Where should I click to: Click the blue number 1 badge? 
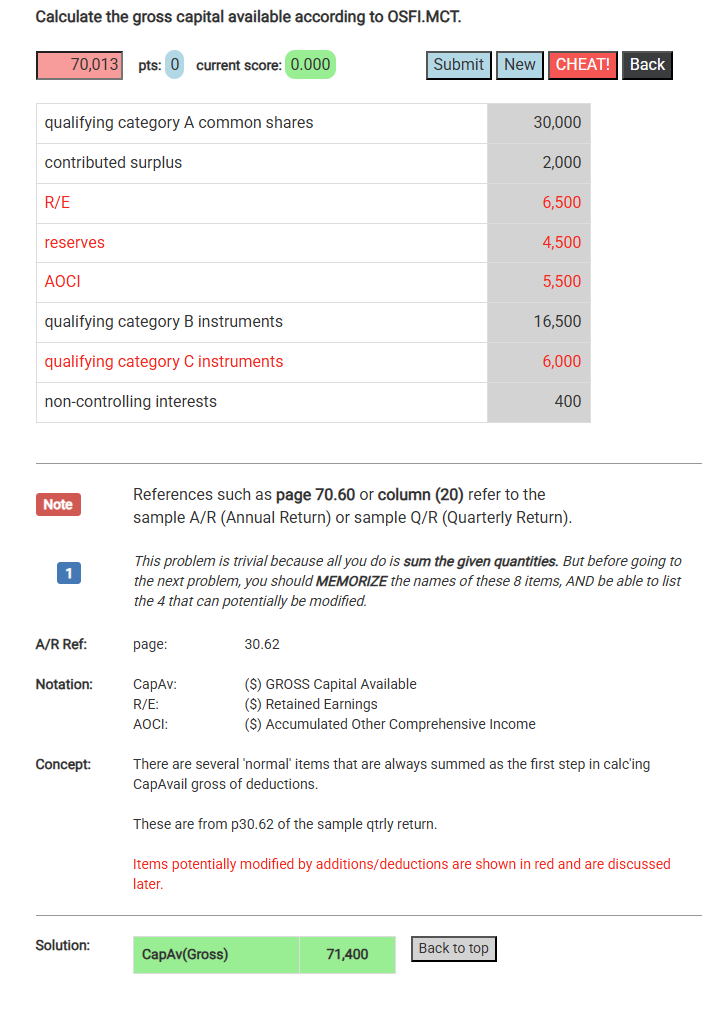click(x=68, y=574)
